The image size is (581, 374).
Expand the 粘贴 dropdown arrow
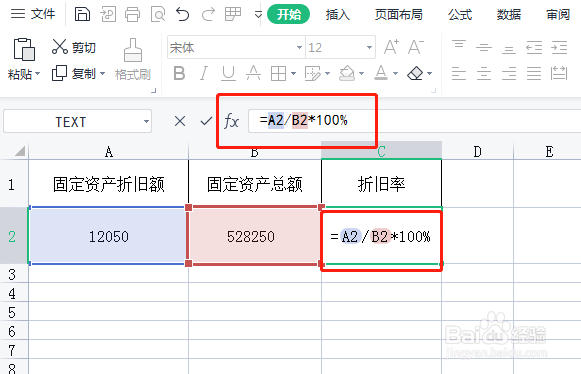point(37,74)
